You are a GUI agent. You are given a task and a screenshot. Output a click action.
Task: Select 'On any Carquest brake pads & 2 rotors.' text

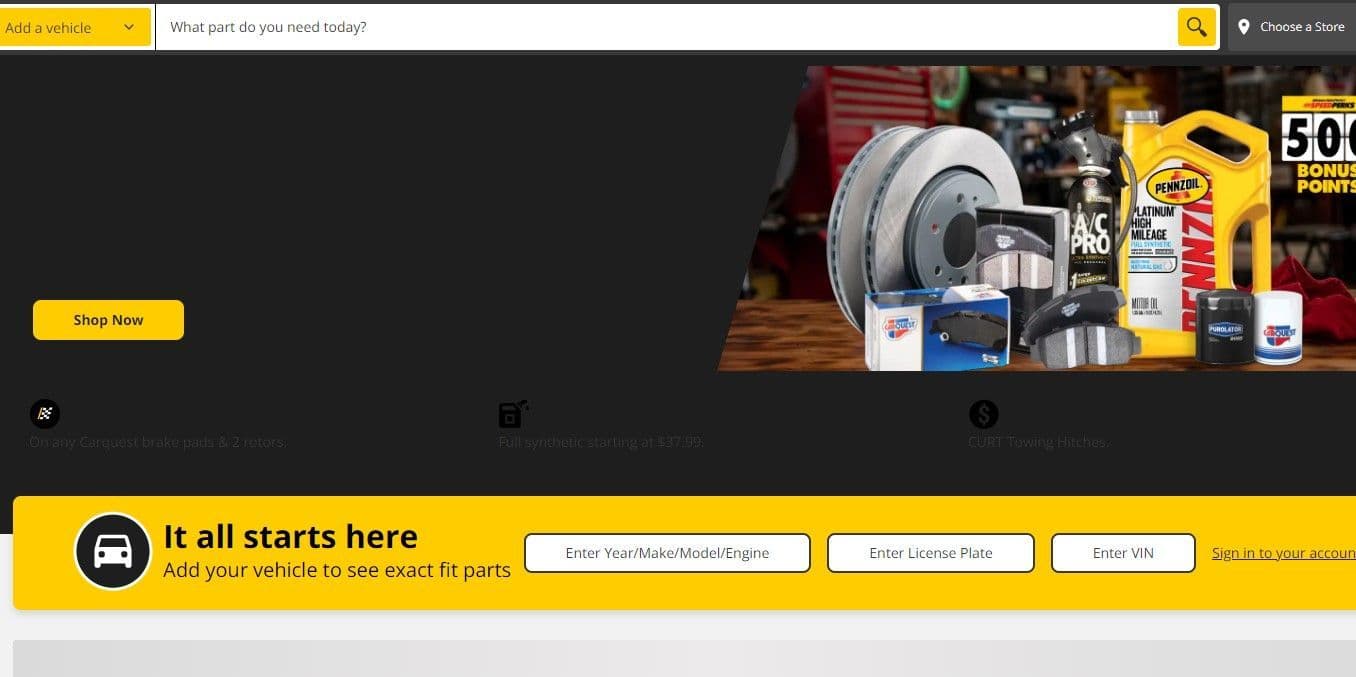(157, 442)
